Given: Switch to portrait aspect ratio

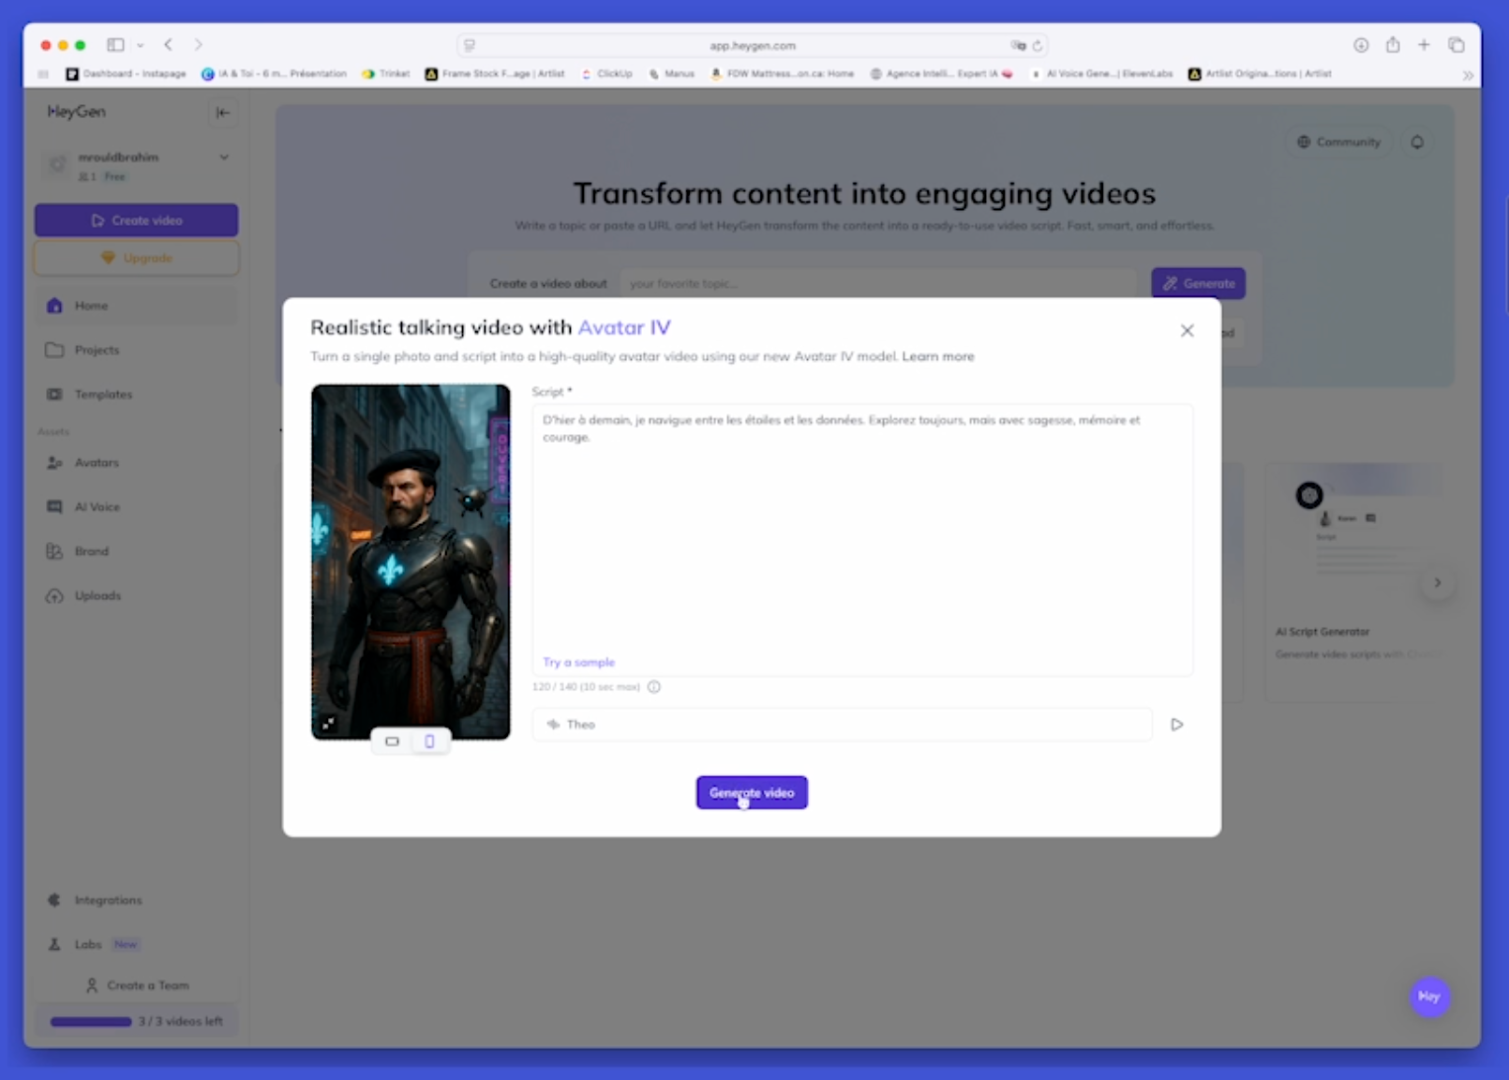Looking at the screenshot, I should point(429,741).
